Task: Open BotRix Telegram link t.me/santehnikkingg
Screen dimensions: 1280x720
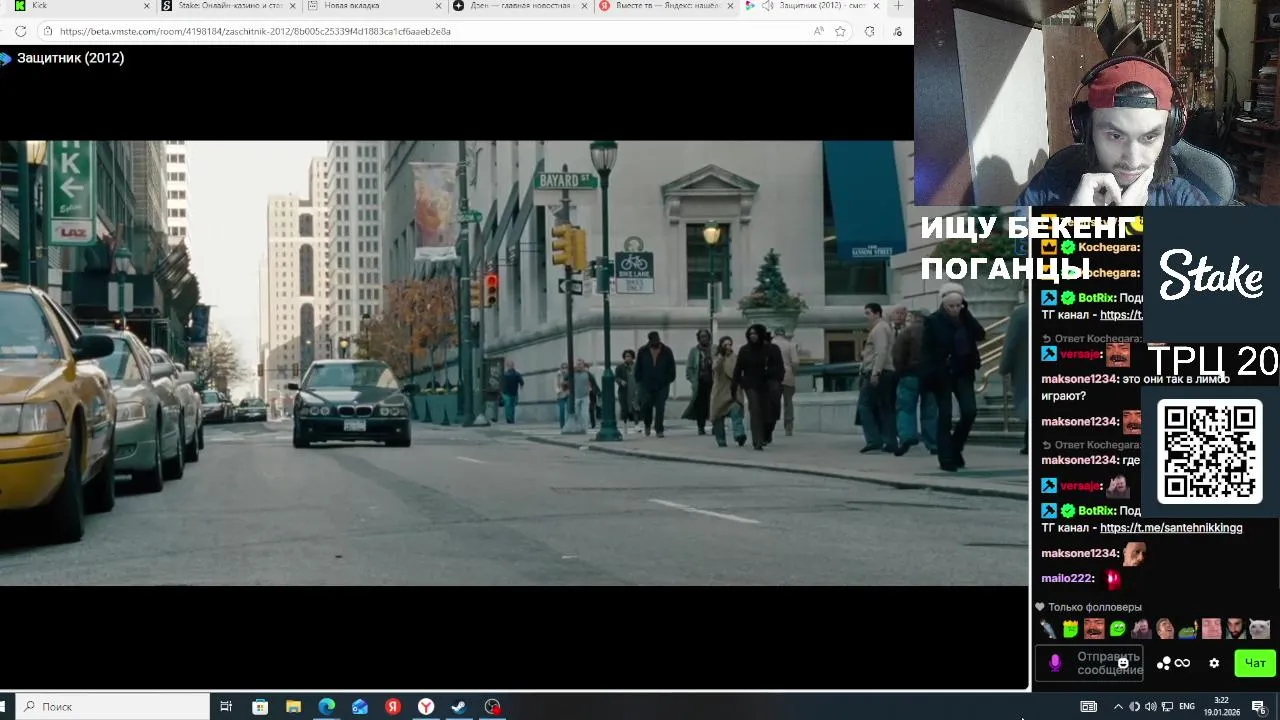Action: point(1171,528)
